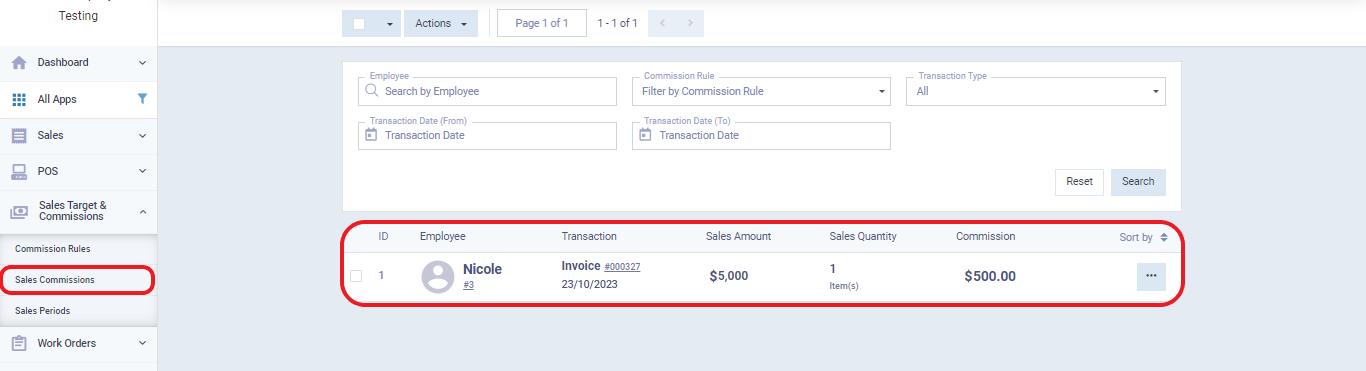Go to Sales Periods in the sidebar
Viewport: 1366px width, 371px height.
coord(43,311)
